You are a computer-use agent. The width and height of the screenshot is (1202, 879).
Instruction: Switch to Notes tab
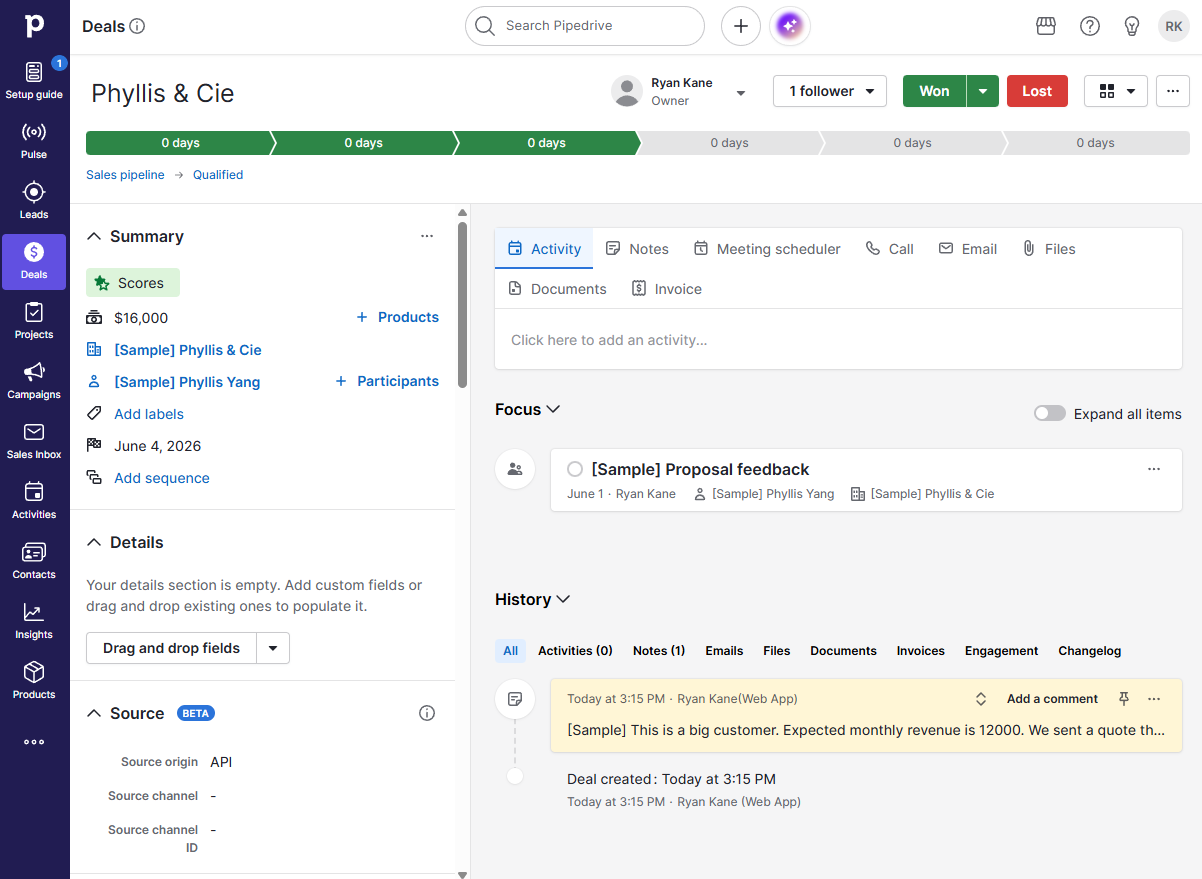pyautogui.click(x=637, y=249)
